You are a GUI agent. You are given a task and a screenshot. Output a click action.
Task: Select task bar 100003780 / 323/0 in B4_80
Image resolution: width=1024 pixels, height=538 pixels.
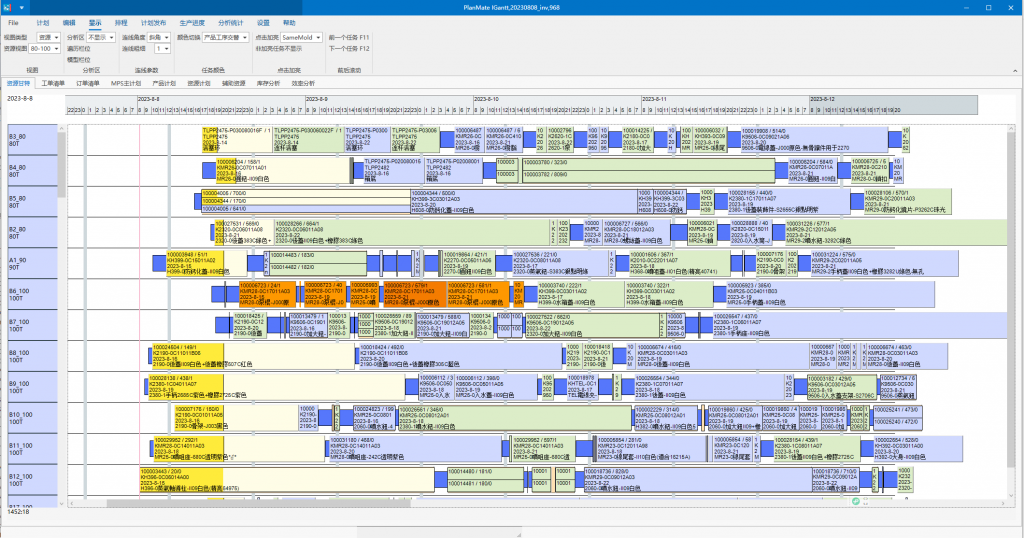648,162
